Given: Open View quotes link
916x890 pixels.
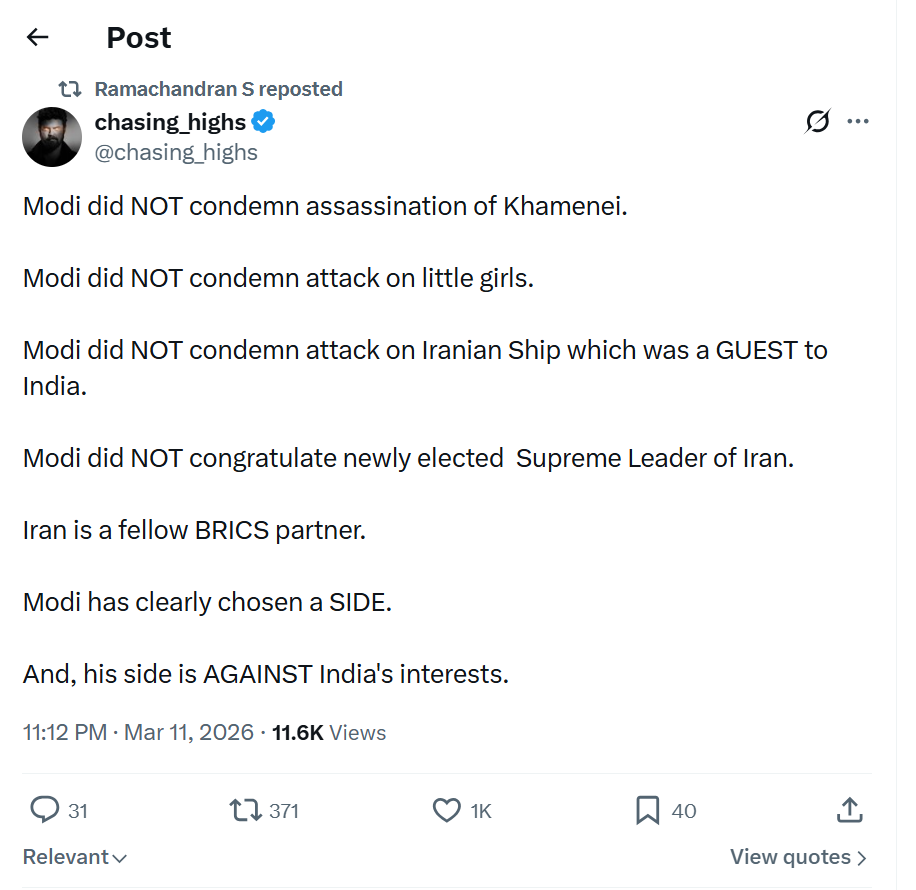Looking at the screenshot, I should point(798,857).
